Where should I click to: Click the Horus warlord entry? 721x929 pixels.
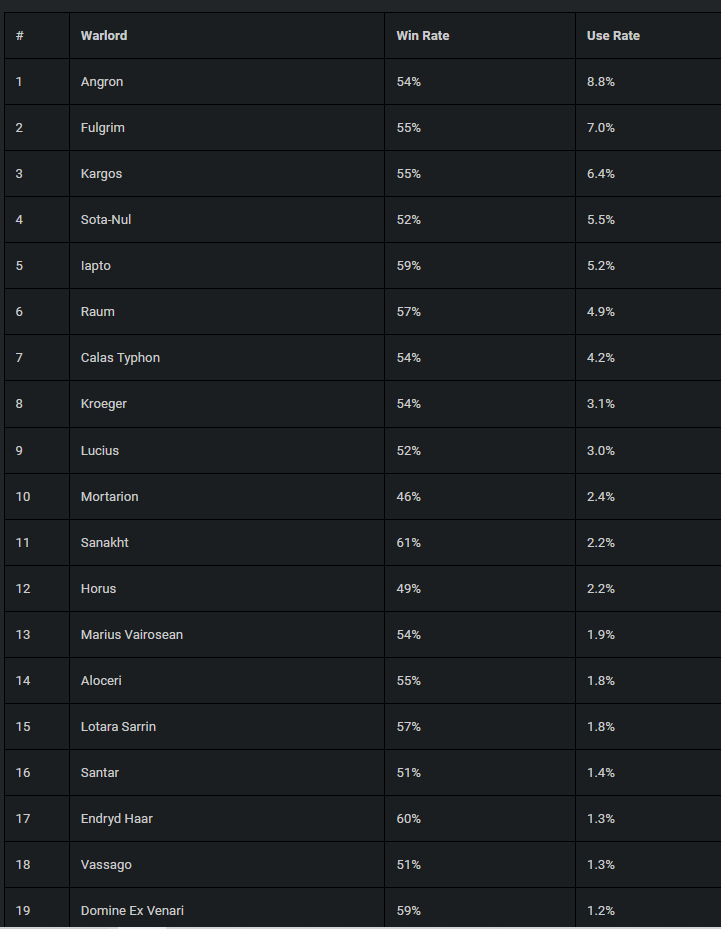[98, 589]
